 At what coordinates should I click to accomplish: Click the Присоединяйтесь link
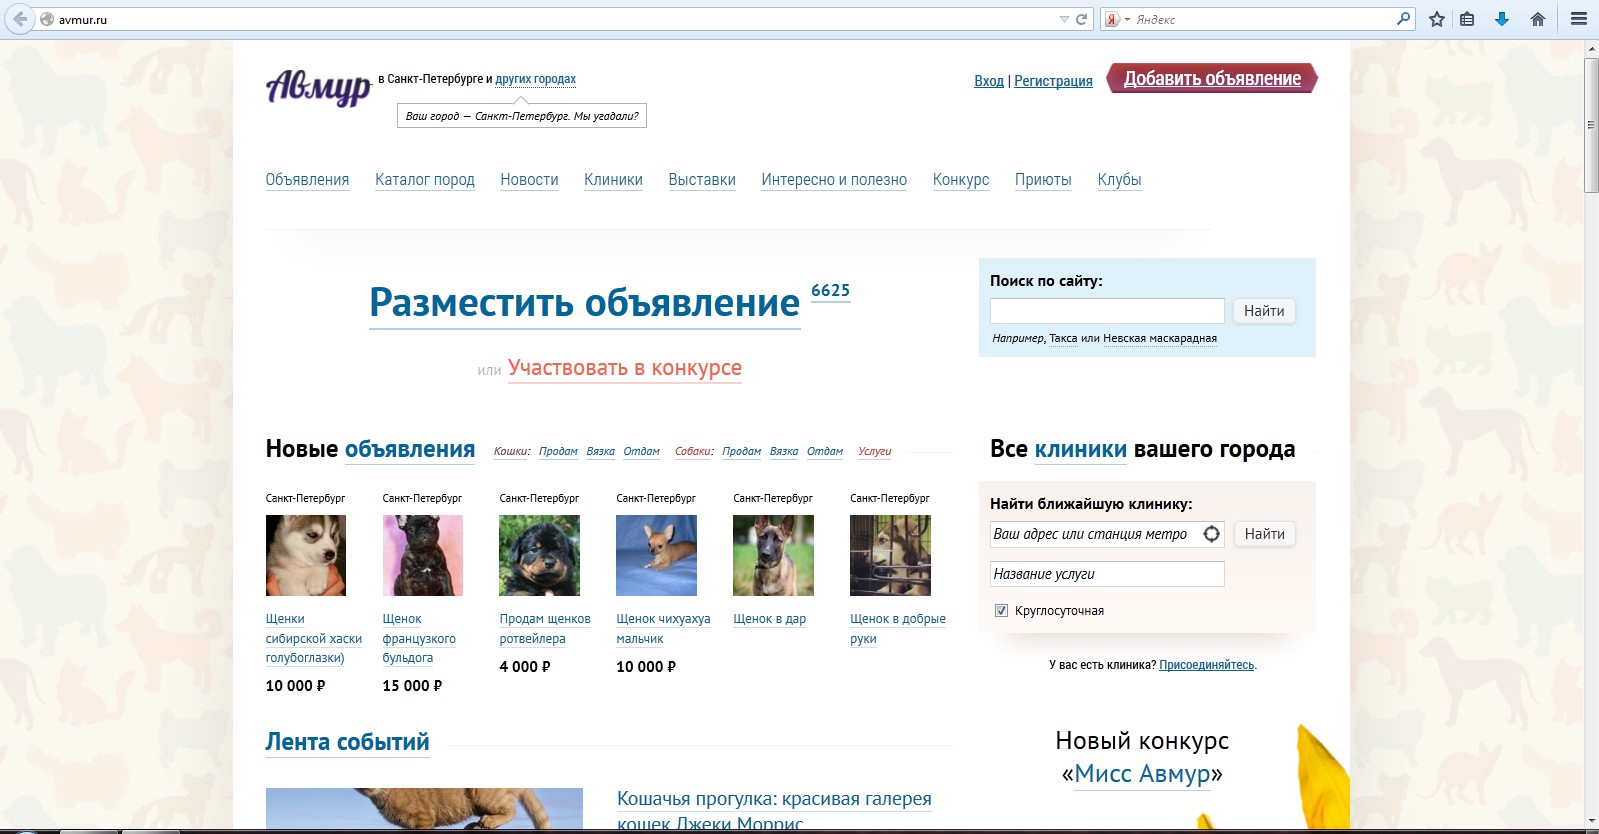coord(1207,665)
